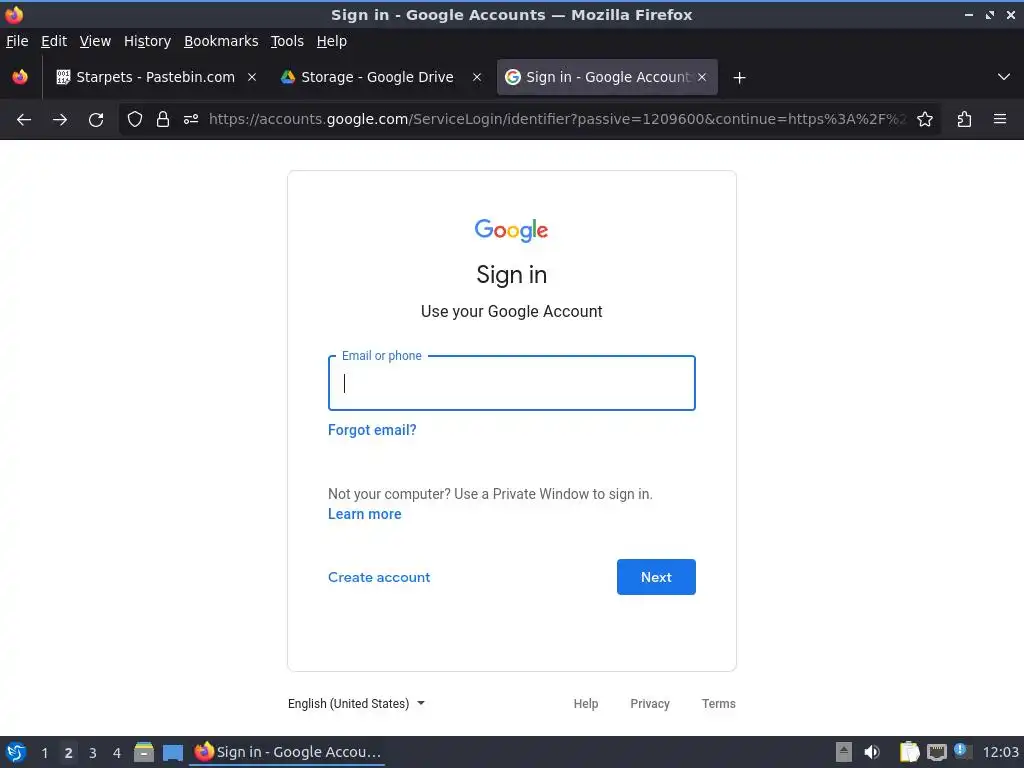Open Firefox View pinned icon
1024x768 pixels.
(x=20, y=77)
